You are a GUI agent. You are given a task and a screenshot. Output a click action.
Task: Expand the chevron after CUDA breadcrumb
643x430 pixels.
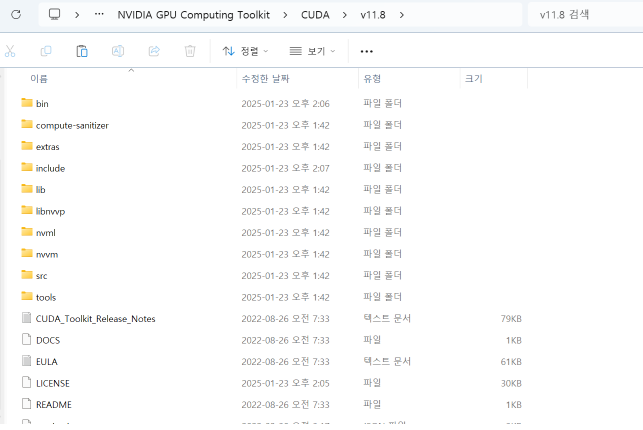344,15
